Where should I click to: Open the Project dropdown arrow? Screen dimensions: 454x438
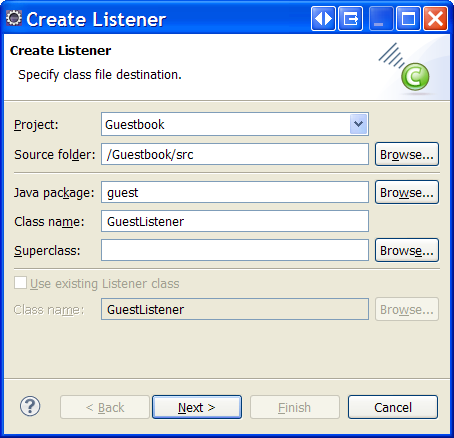(359, 124)
